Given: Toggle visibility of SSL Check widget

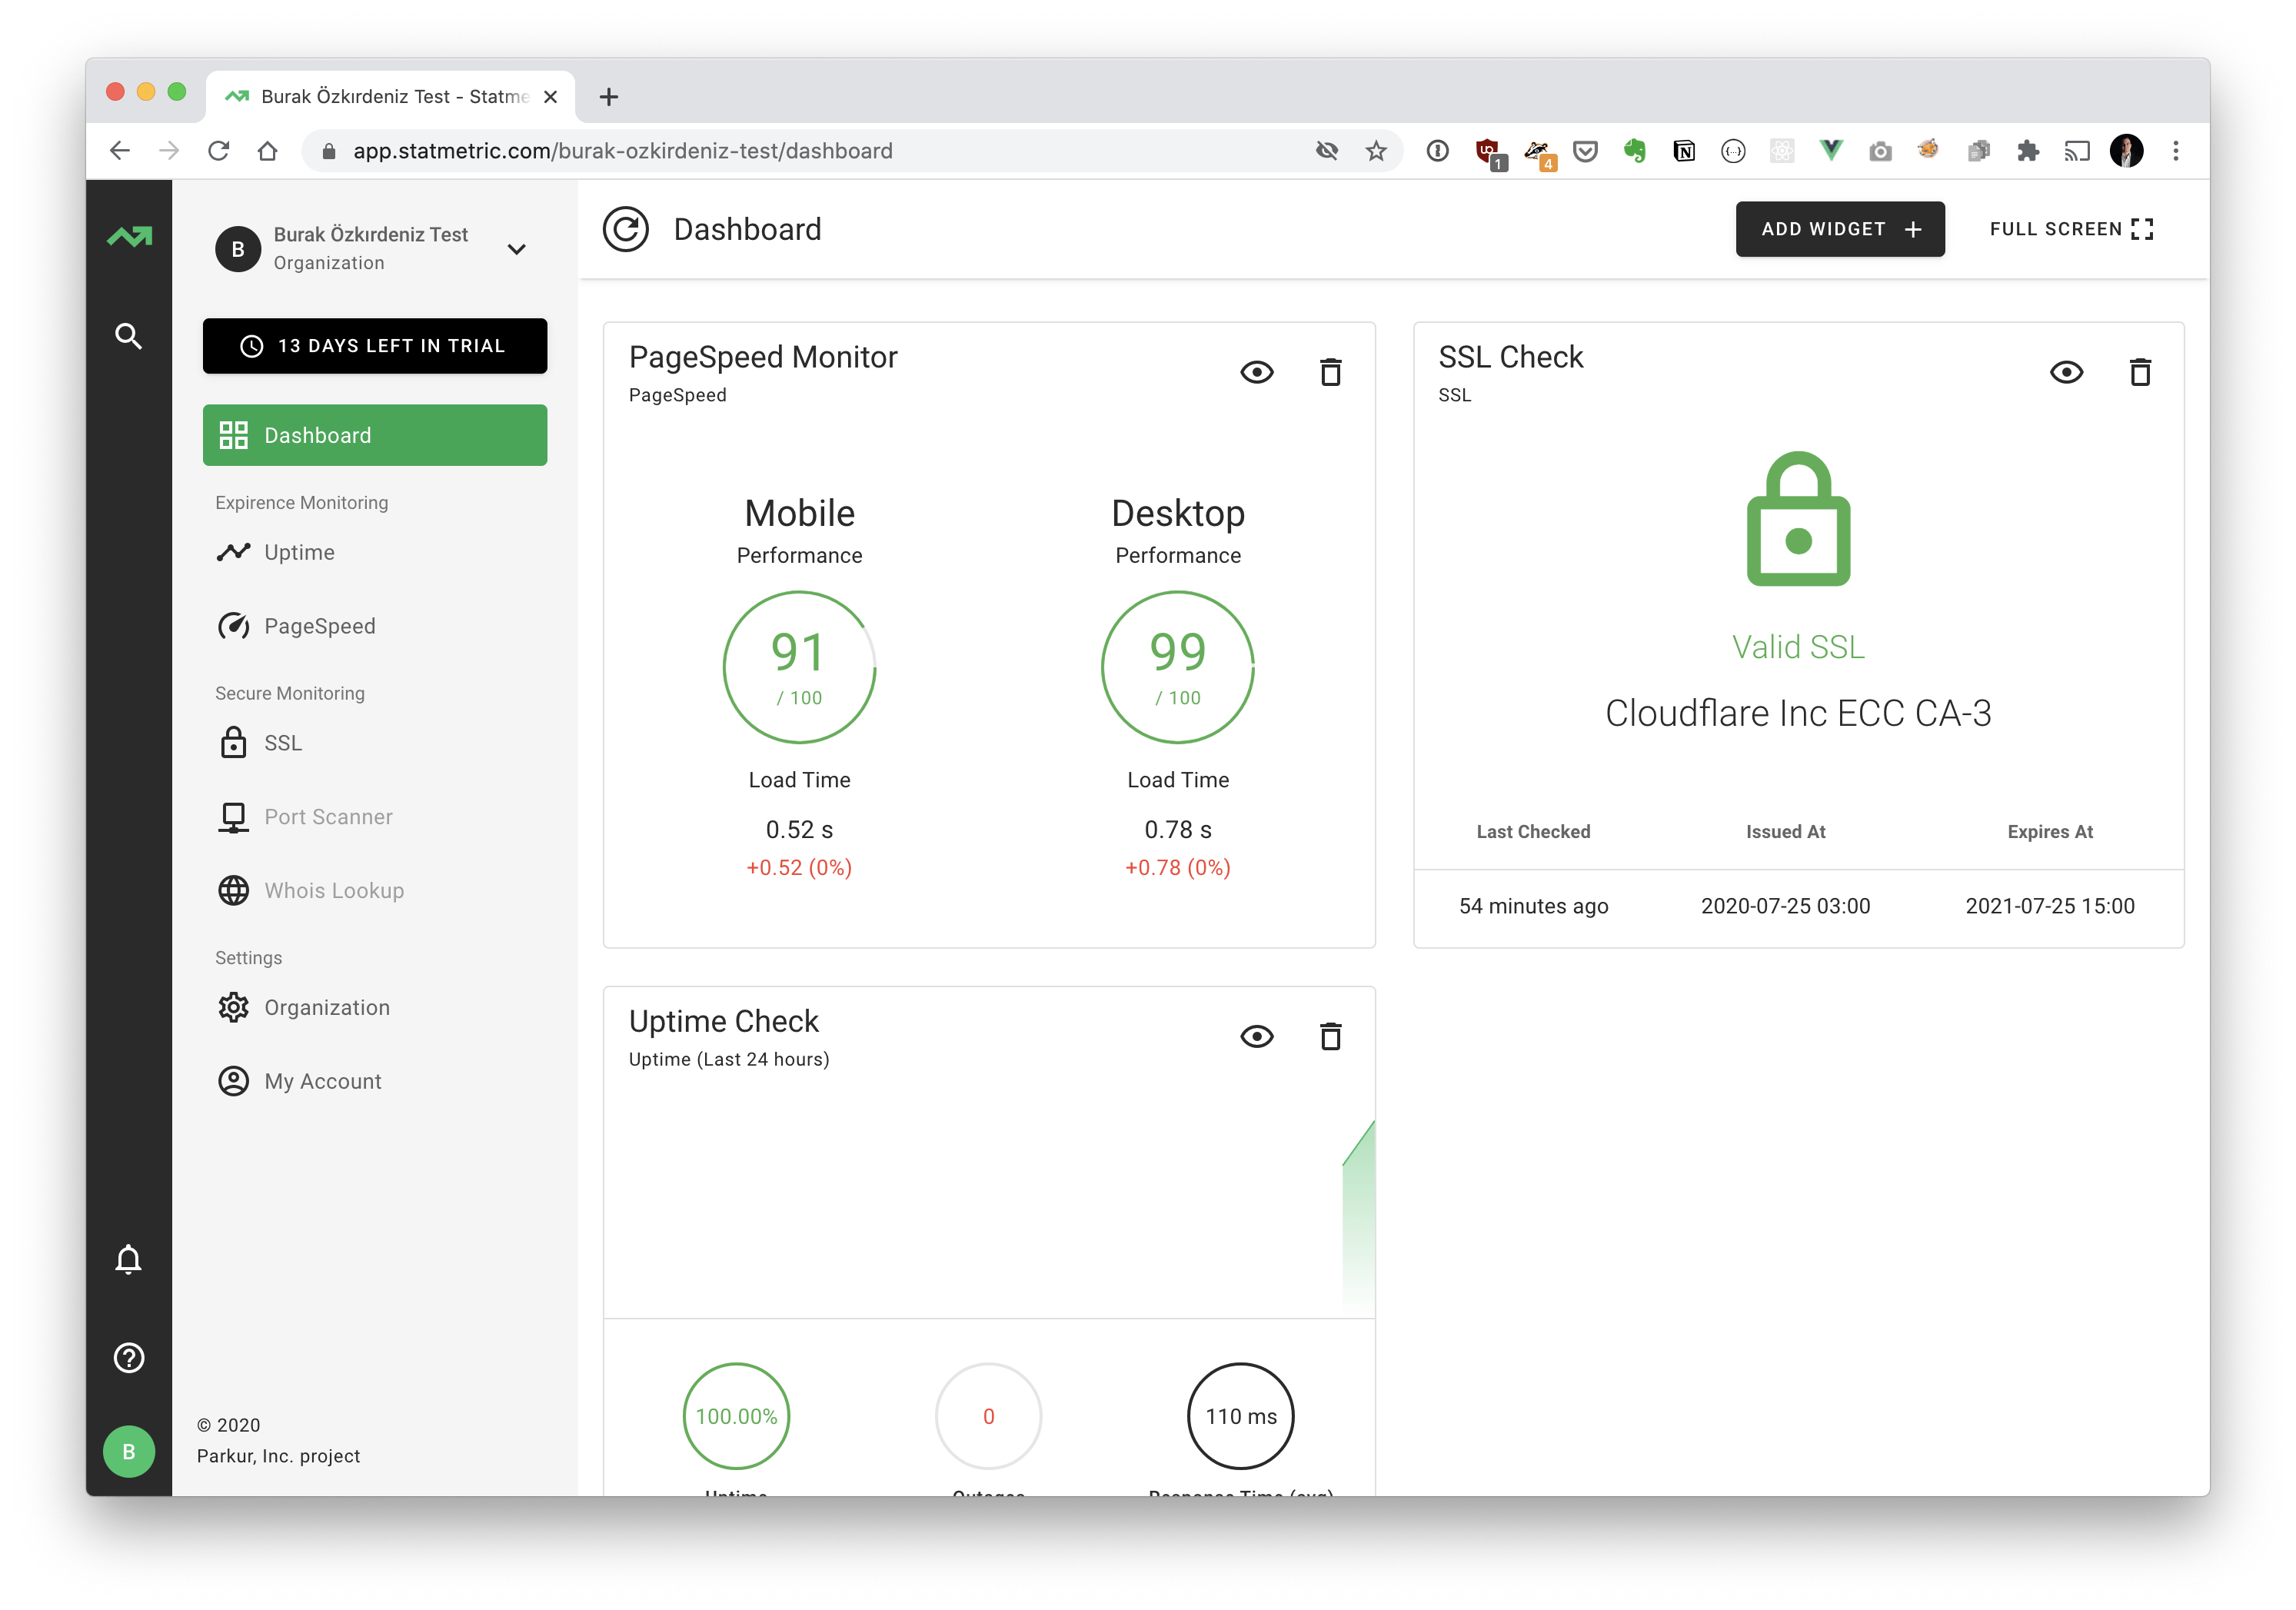Looking at the screenshot, I should (x=2066, y=373).
